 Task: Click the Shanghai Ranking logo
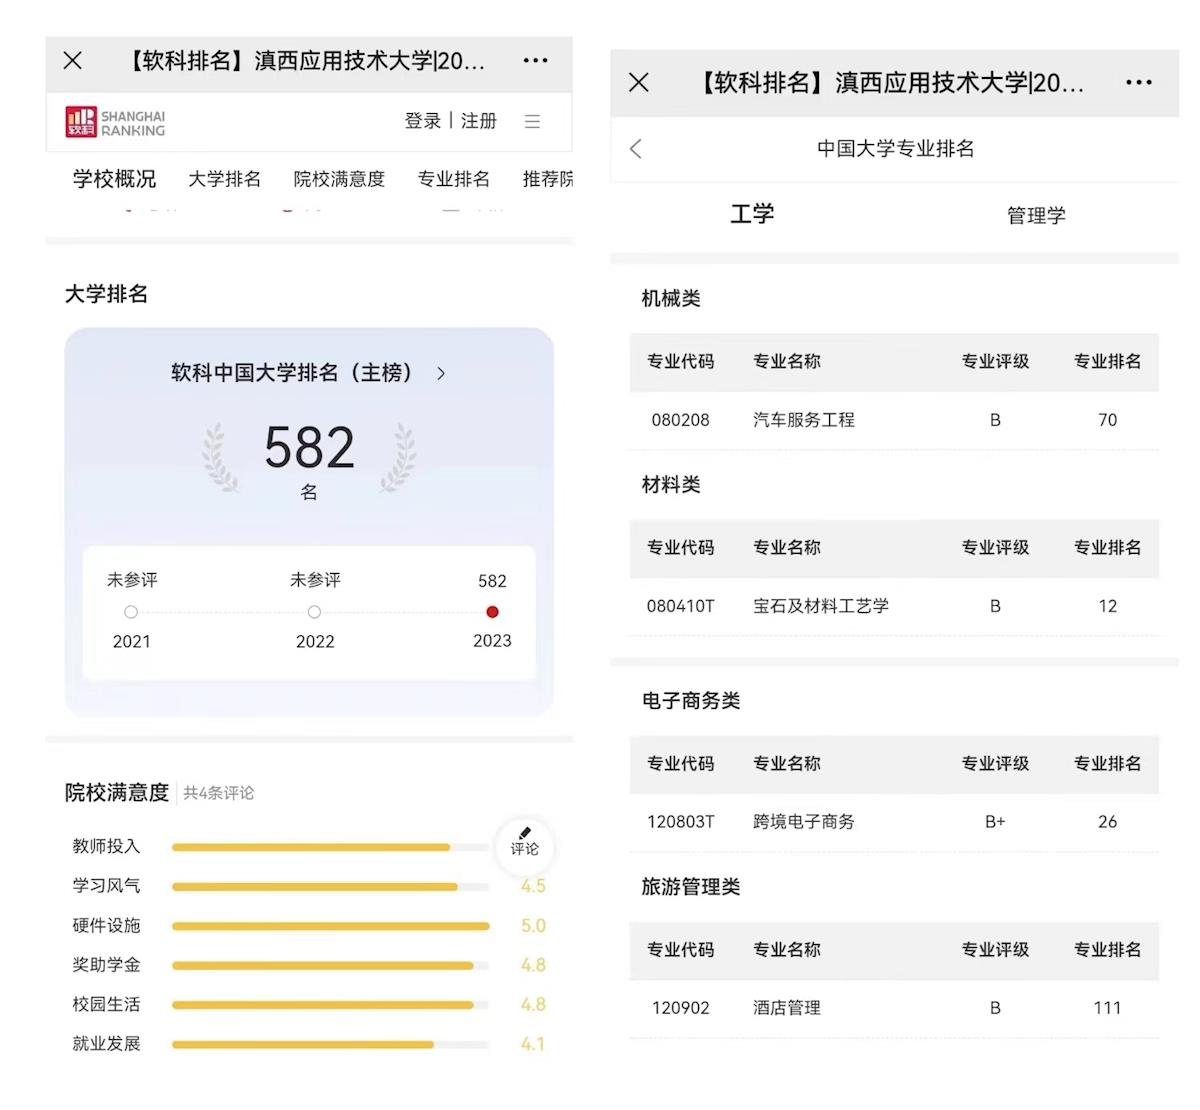[115, 122]
